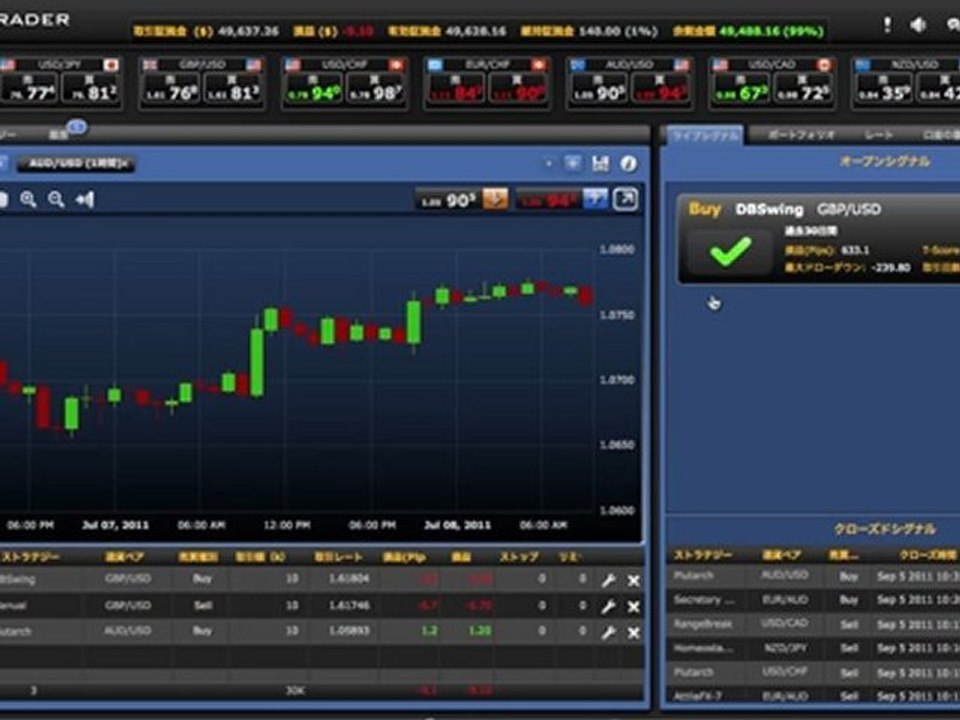The image size is (960, 720).
Task: Save the chart using the floppy disk icon
Action: point(601,163)
